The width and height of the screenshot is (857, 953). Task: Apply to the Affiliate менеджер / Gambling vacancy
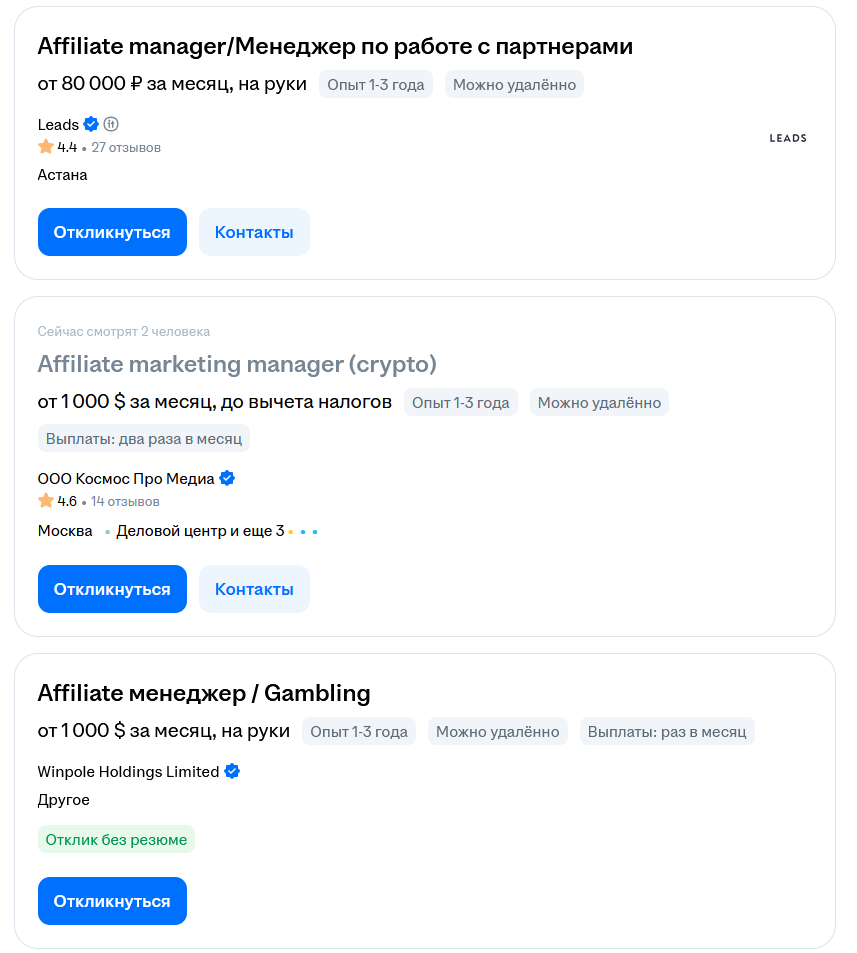pyautogui.click(x=112, y=901)
